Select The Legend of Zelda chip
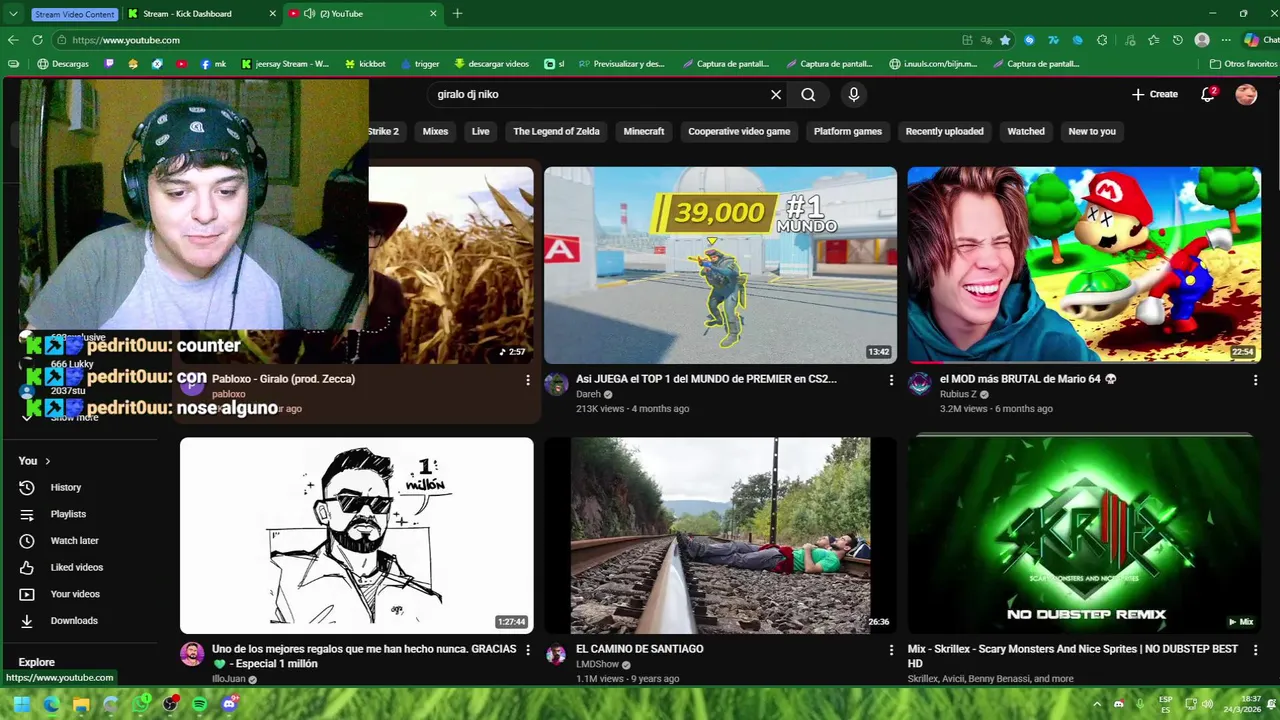The width and height of the screenshot is (1280, 720). point(556,131)
